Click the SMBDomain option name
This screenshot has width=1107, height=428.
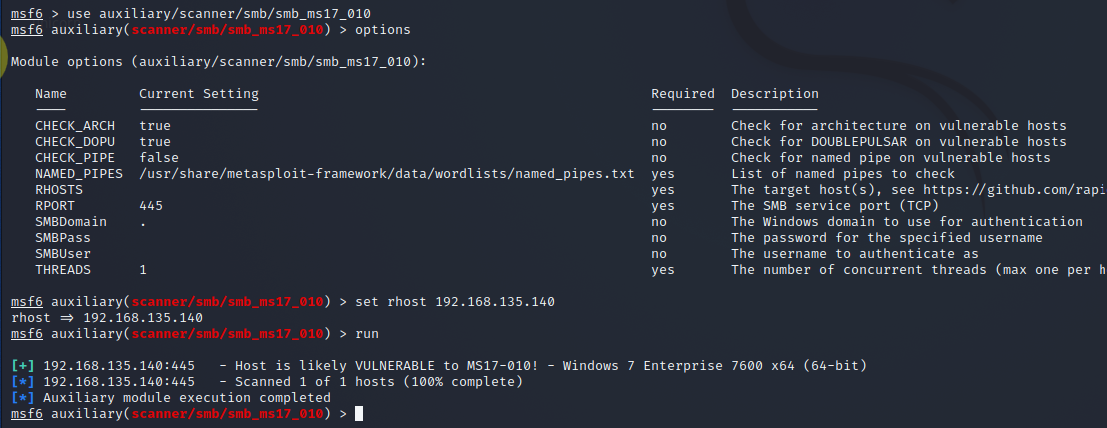click(x=71, y=222)
